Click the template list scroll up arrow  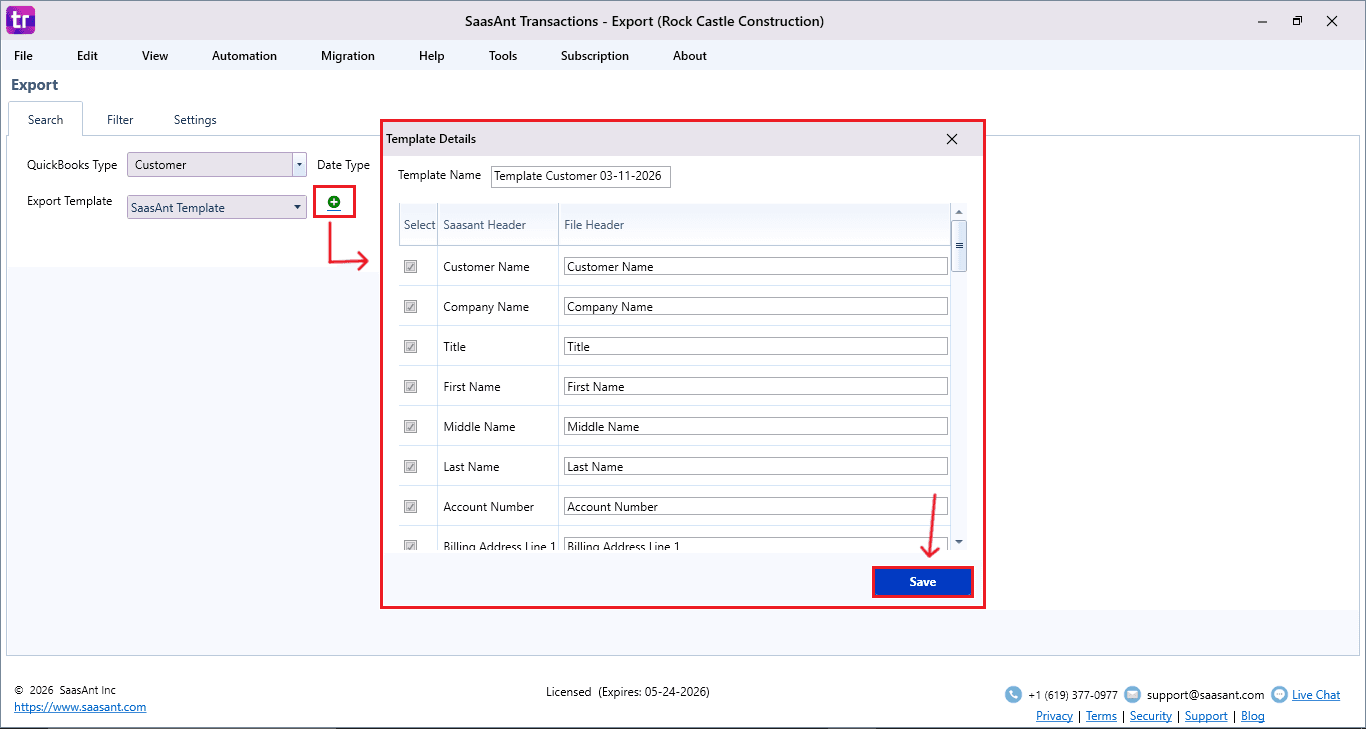(959, 212)
